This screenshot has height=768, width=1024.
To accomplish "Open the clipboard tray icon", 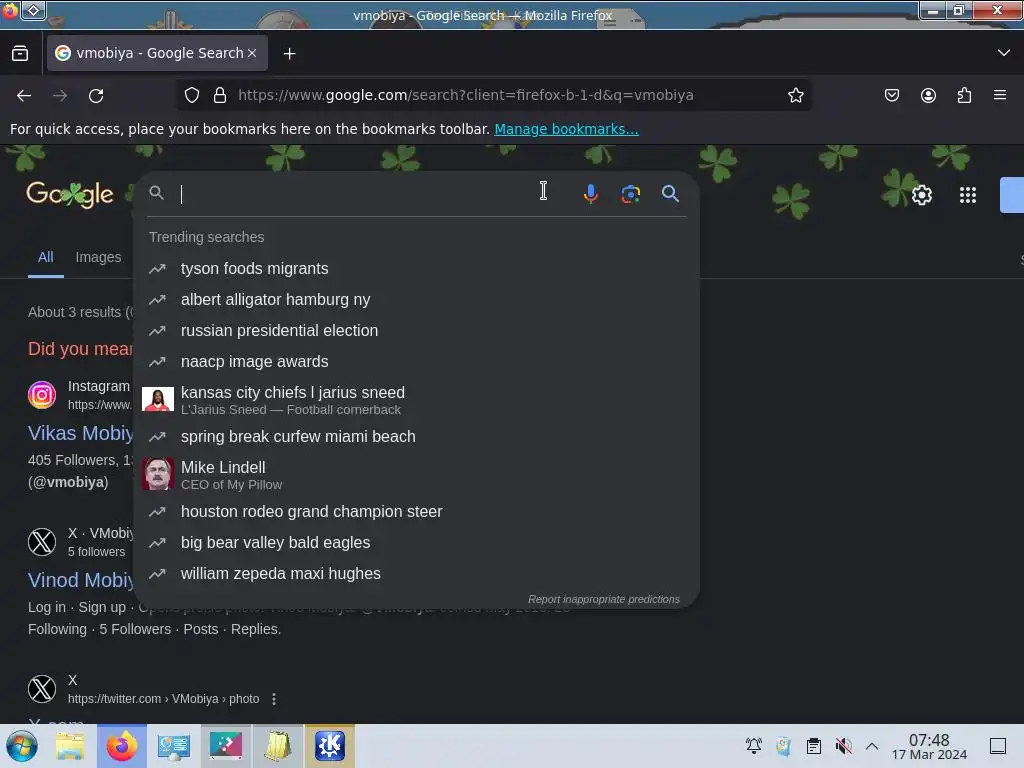I will [x=814, y=746].
